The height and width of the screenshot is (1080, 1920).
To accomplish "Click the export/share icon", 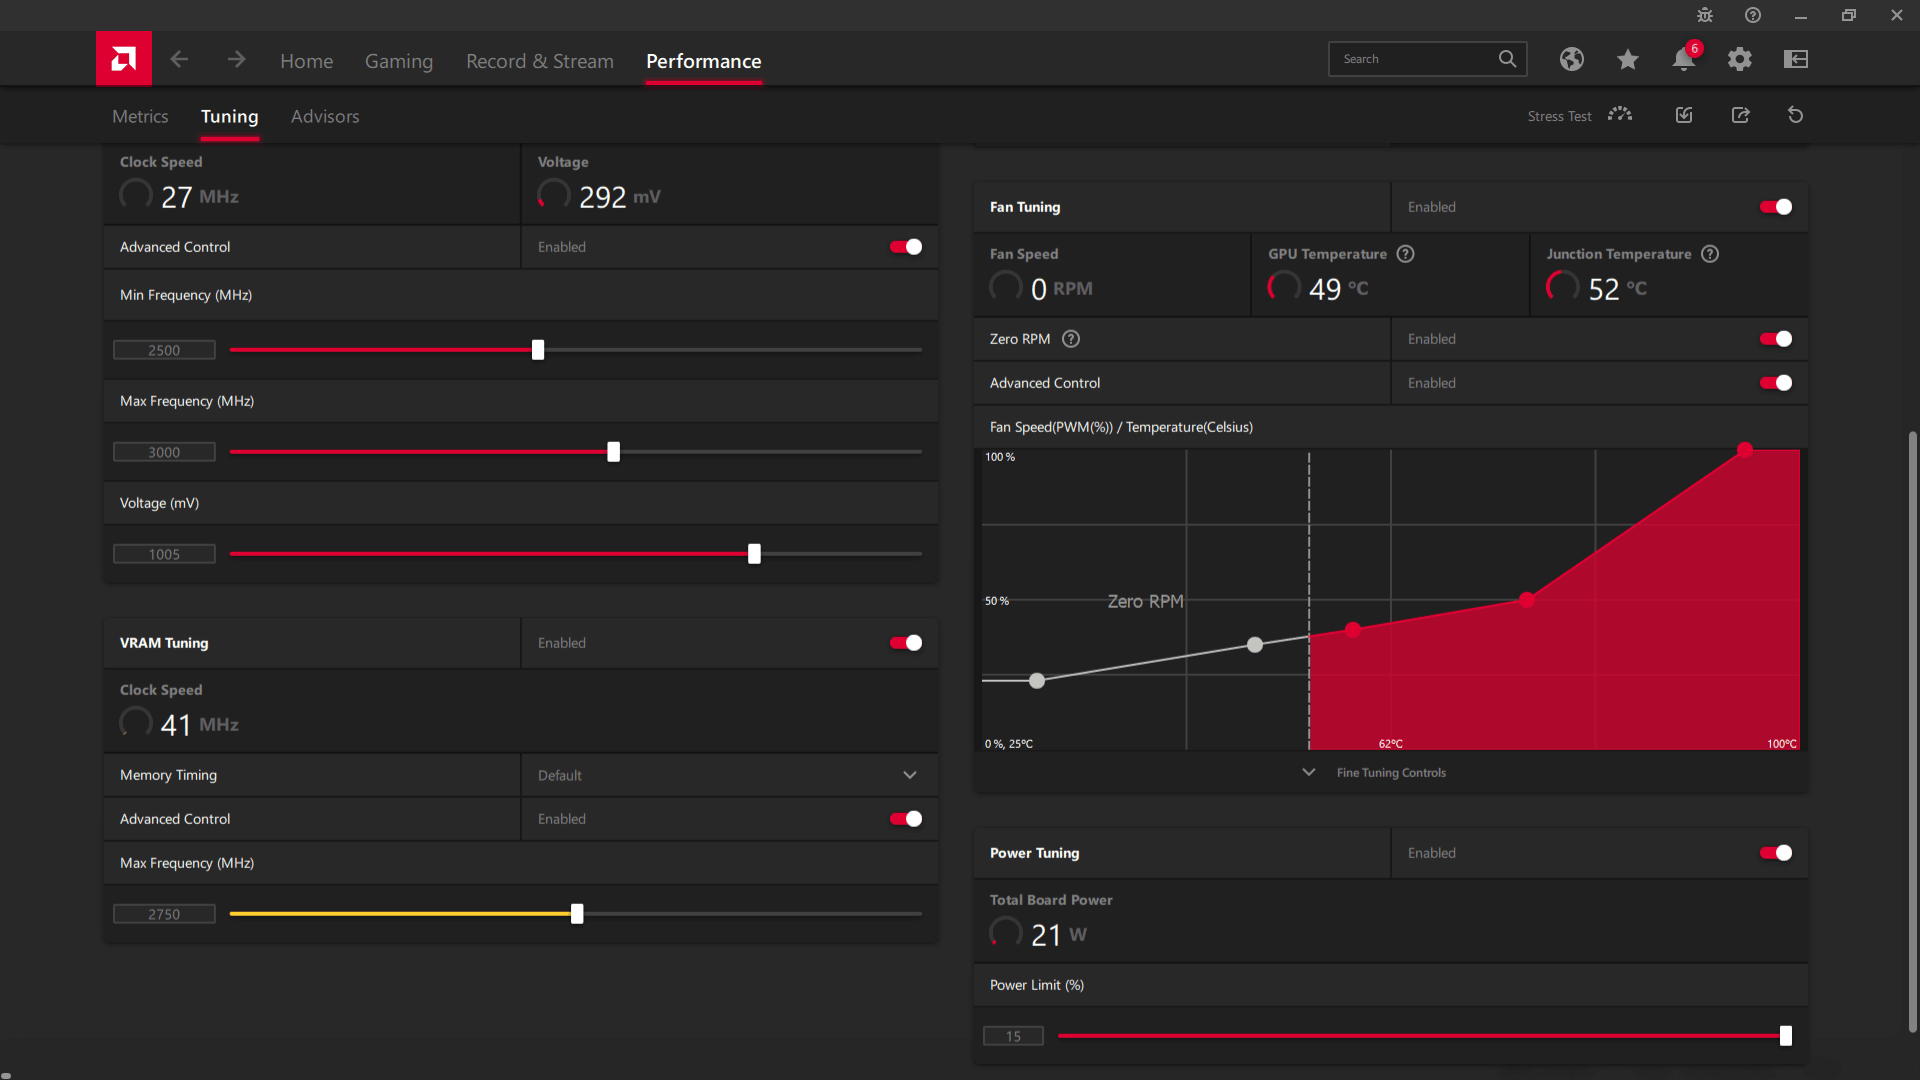I will coord(1741,116).
